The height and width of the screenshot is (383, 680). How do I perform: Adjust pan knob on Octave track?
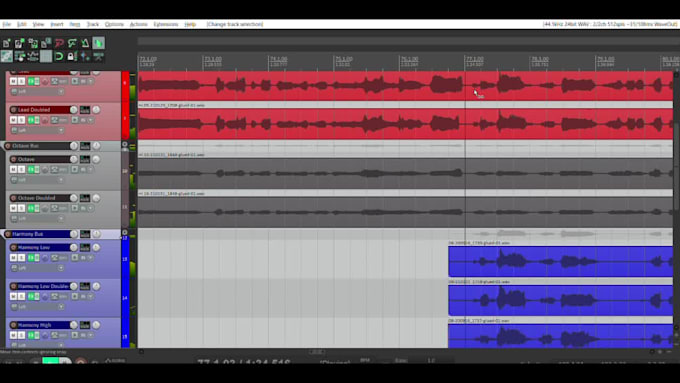tap(96, 159)
